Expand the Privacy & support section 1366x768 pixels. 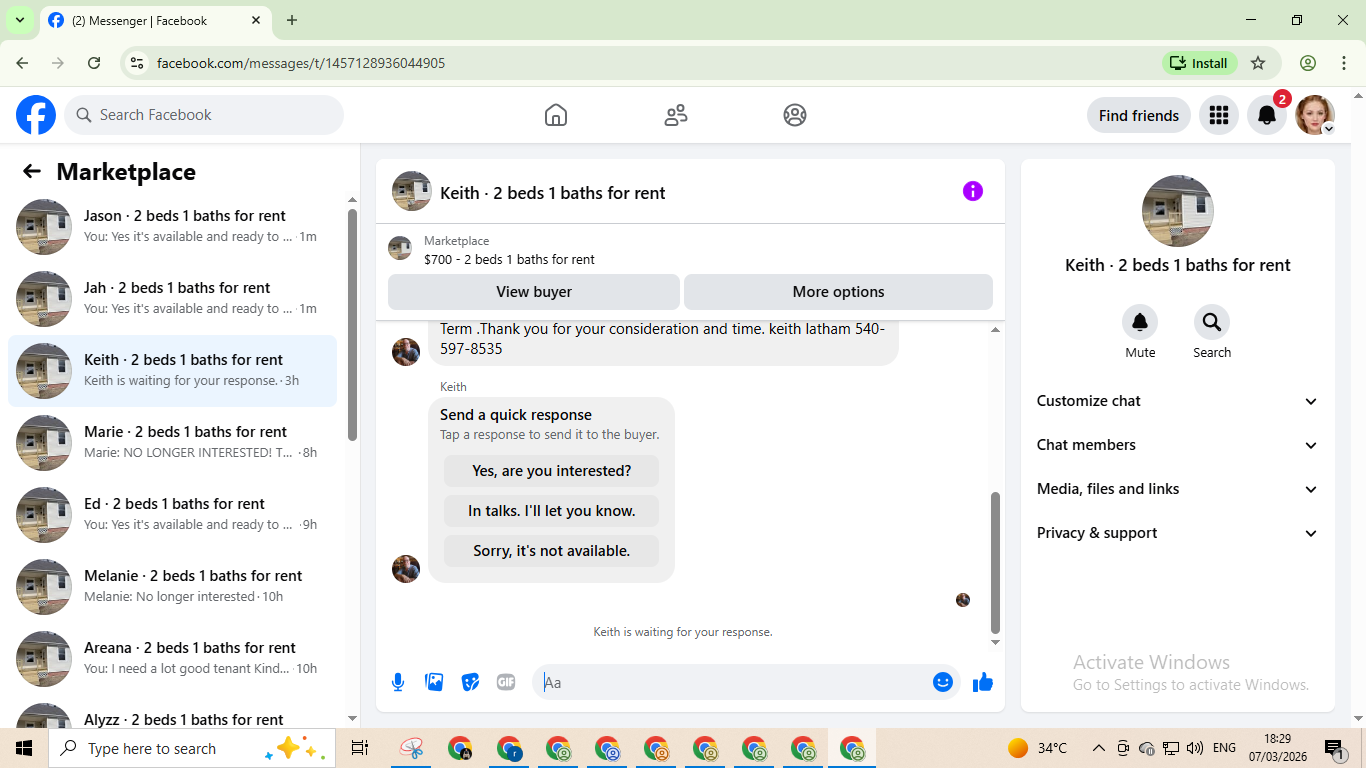click(1178, 533)
